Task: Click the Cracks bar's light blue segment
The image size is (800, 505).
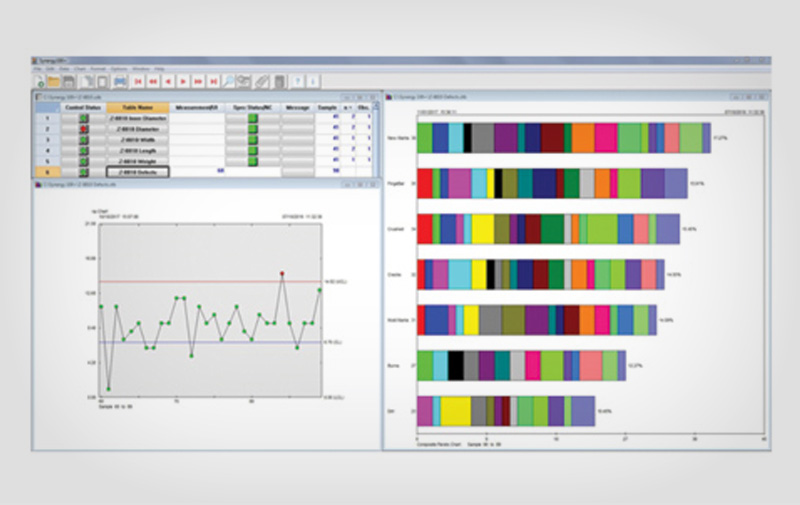Action: click(460, 274)
